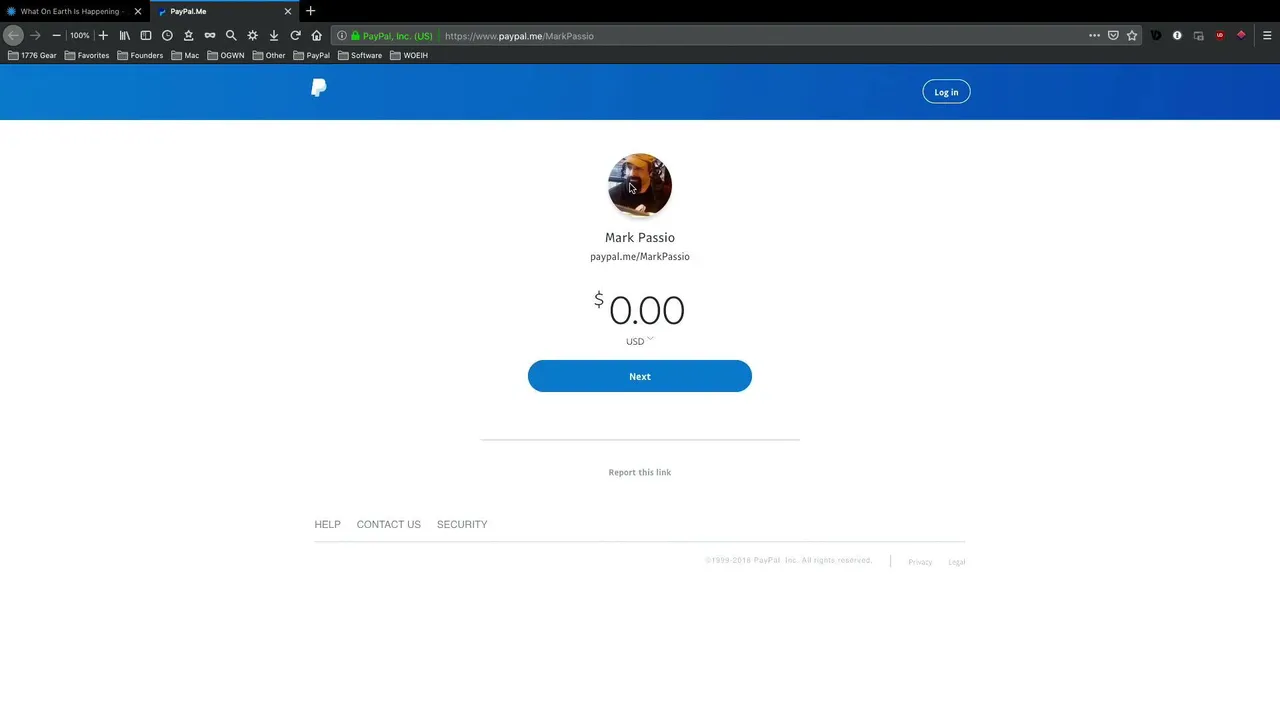
Task: Open preferences via the gear icon
Action: coord(253,35)
